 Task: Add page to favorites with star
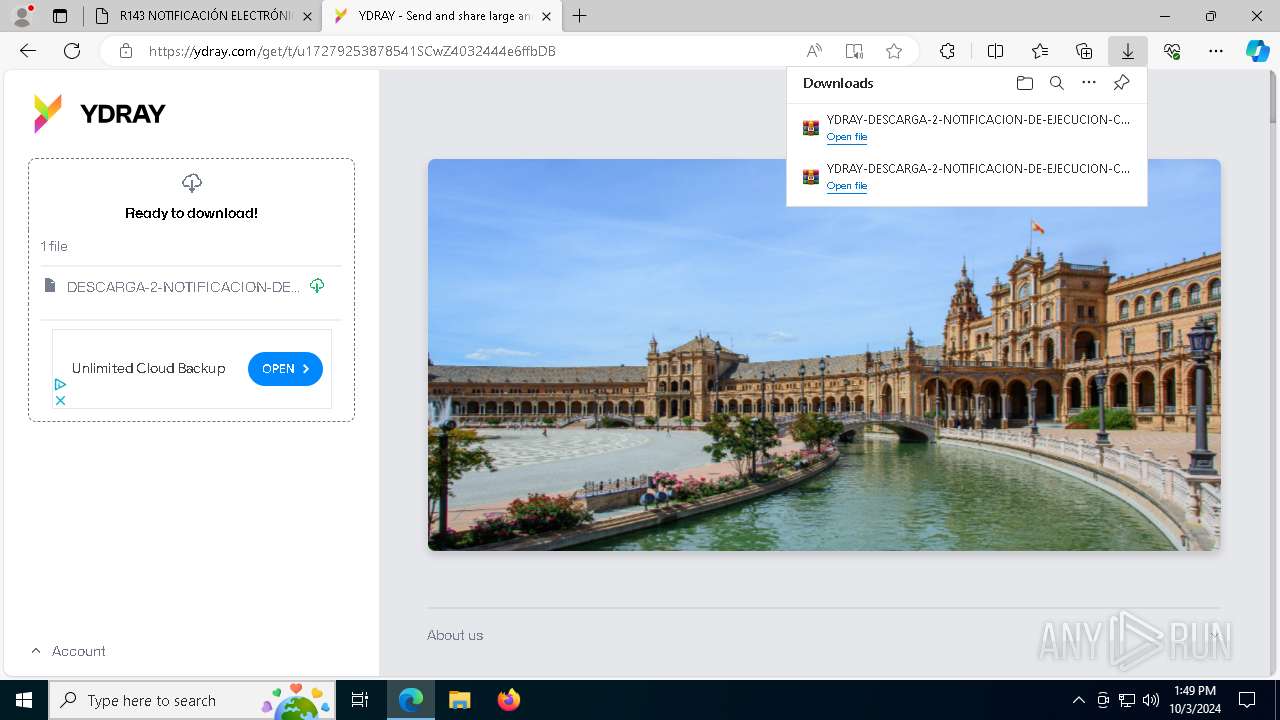pos(894,51)
